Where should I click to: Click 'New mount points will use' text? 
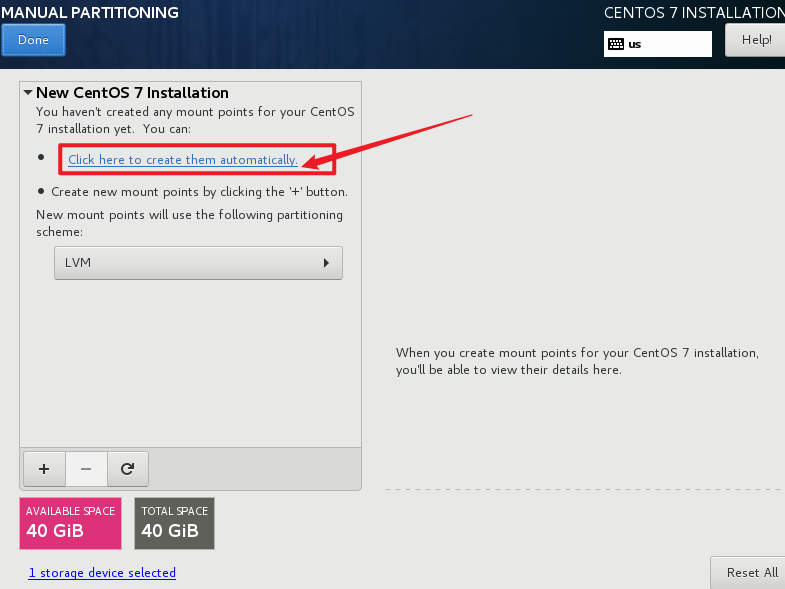[x=189, y=223]
